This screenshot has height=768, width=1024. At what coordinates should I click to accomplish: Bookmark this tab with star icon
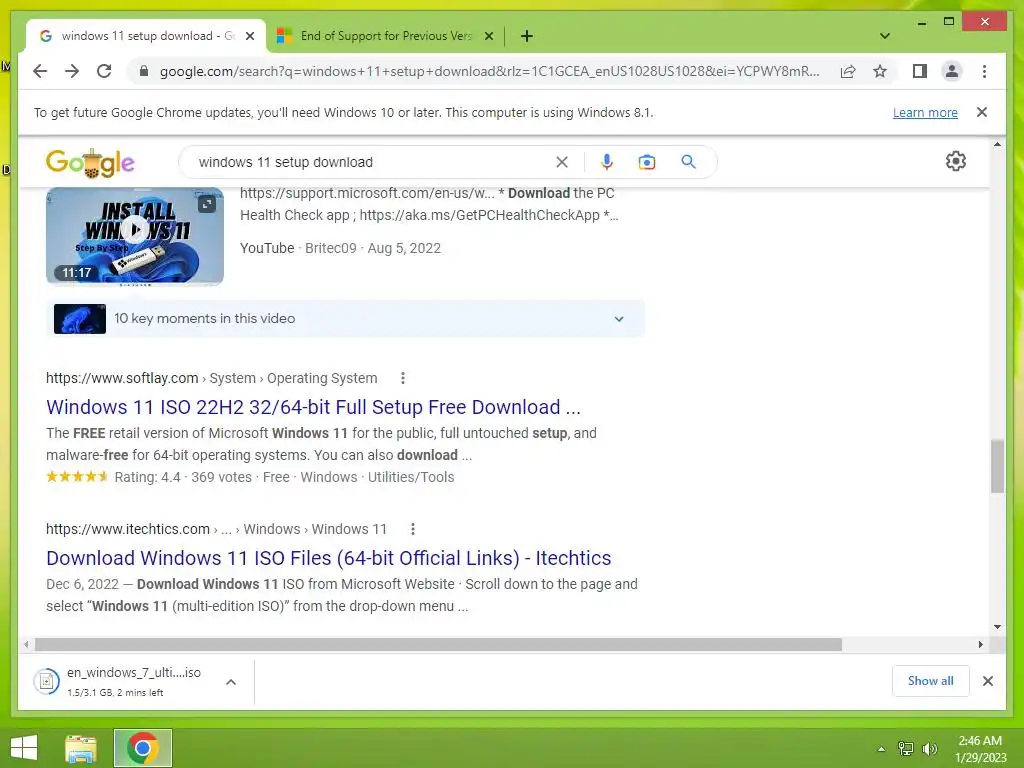[x=880, y=71]
